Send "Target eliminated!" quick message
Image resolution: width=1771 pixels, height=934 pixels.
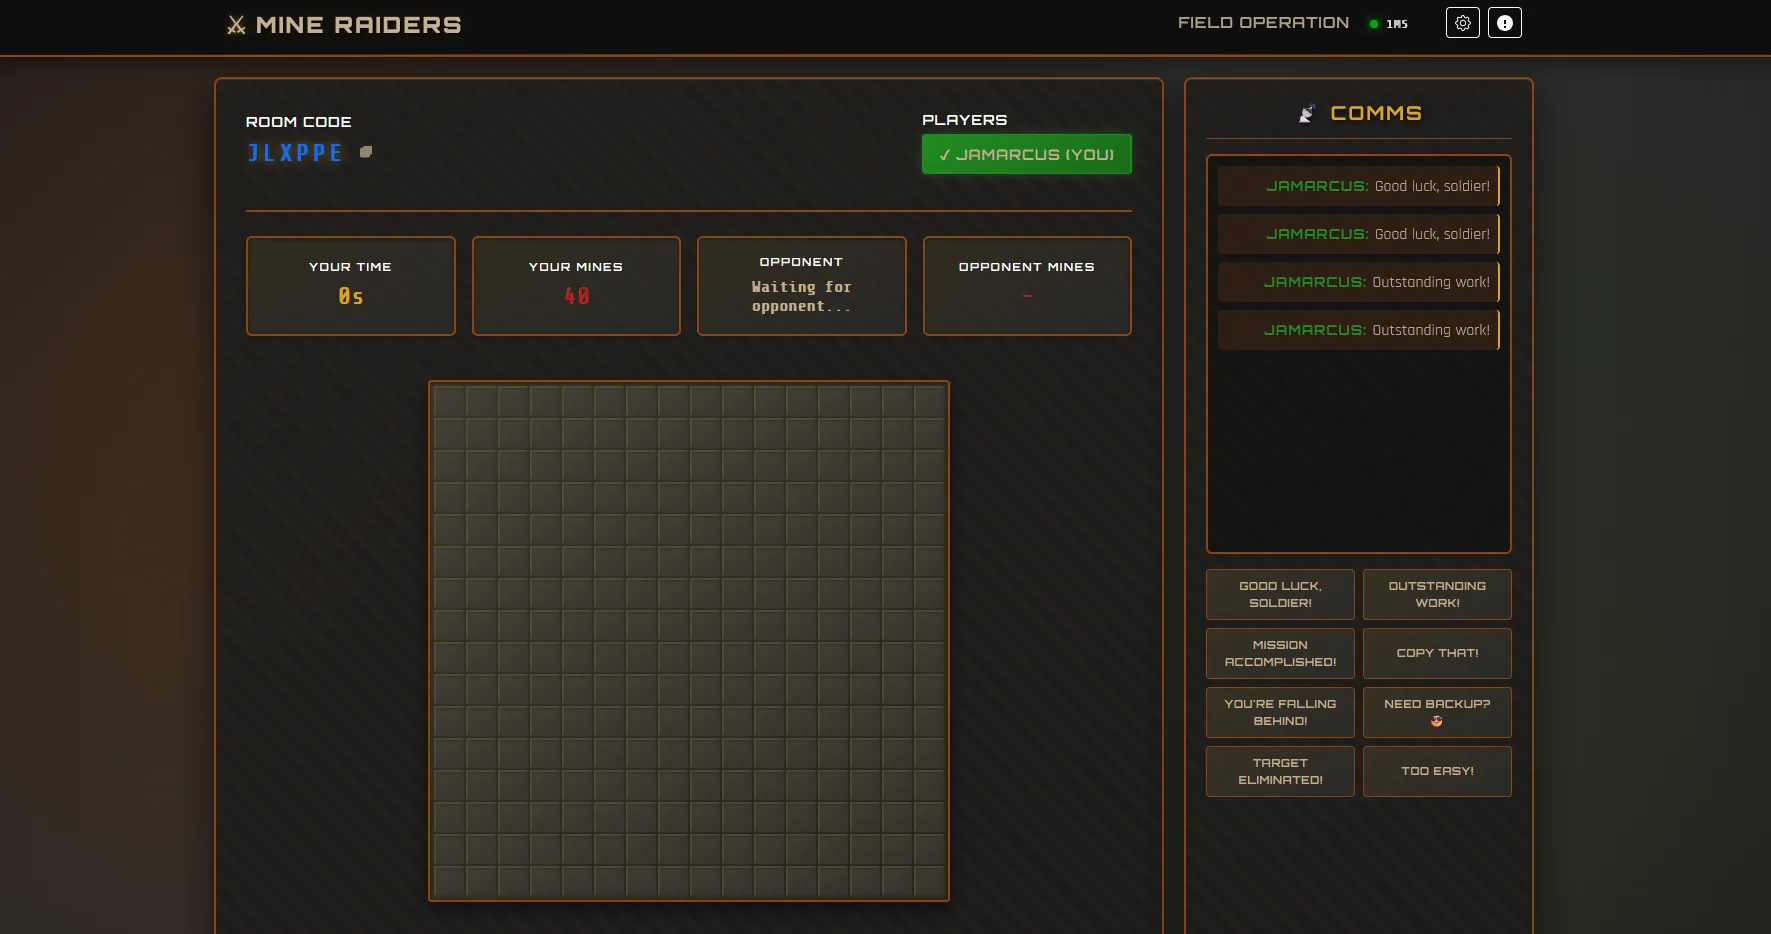click(1280, 771)
